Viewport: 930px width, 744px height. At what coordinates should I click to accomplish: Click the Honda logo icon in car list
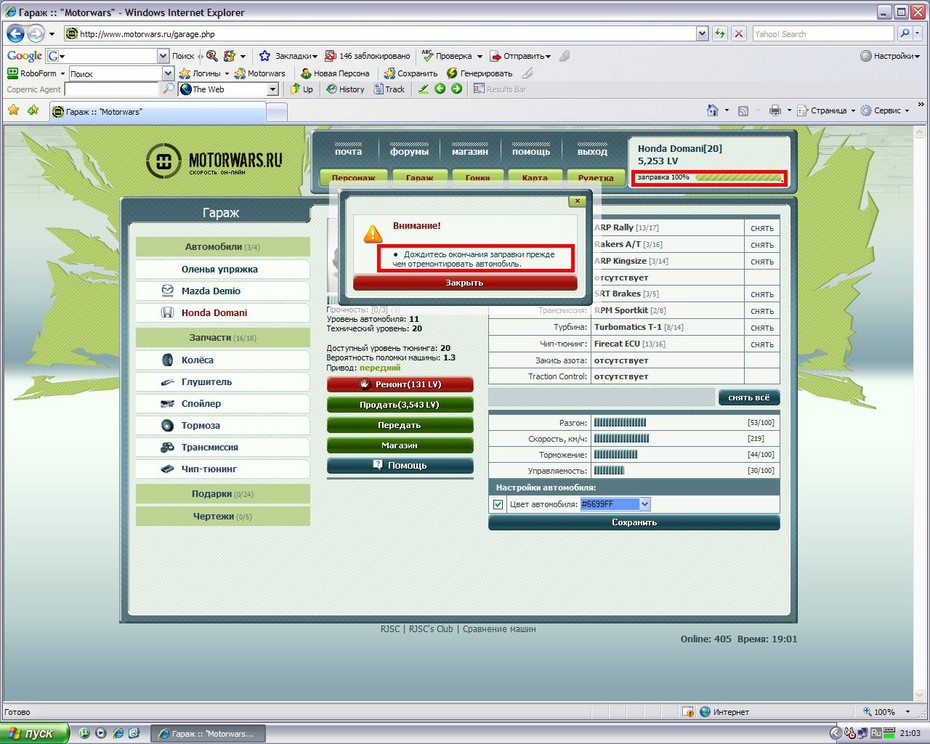point(167,313)
